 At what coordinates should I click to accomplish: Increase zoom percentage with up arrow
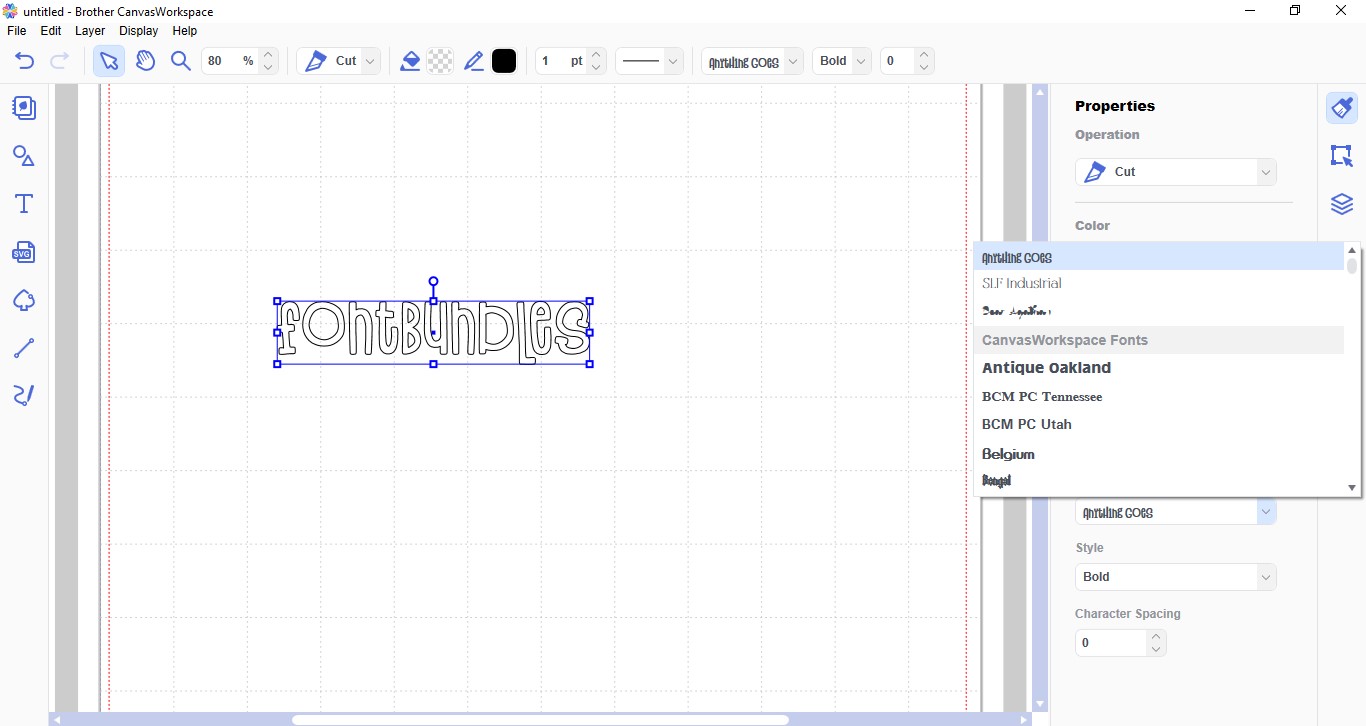pos(268,54)
